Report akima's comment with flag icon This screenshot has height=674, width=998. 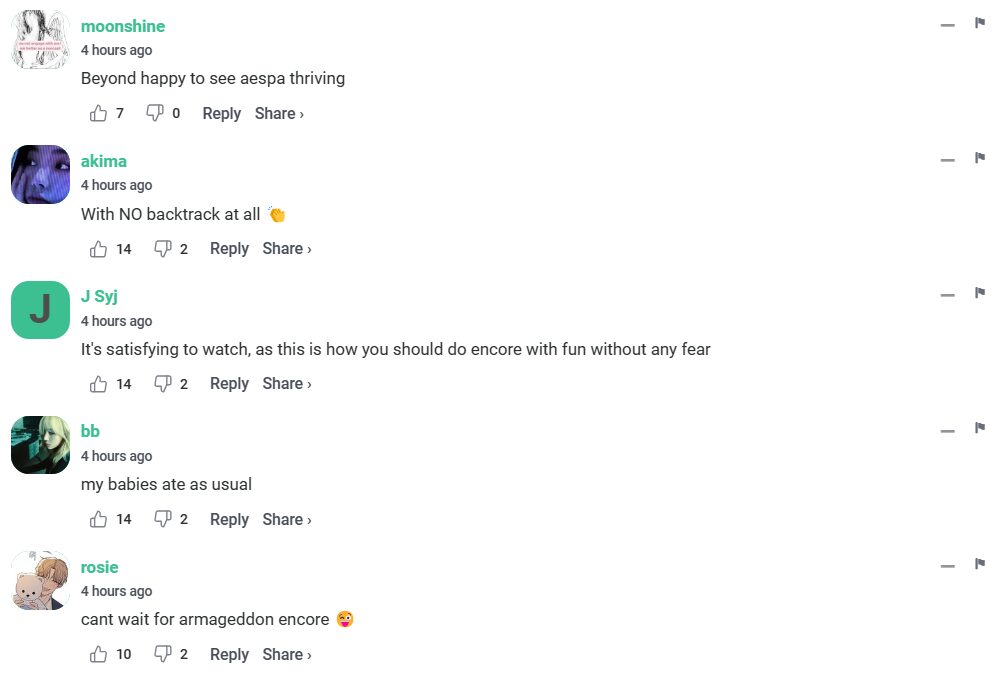[x=980, y=158]
